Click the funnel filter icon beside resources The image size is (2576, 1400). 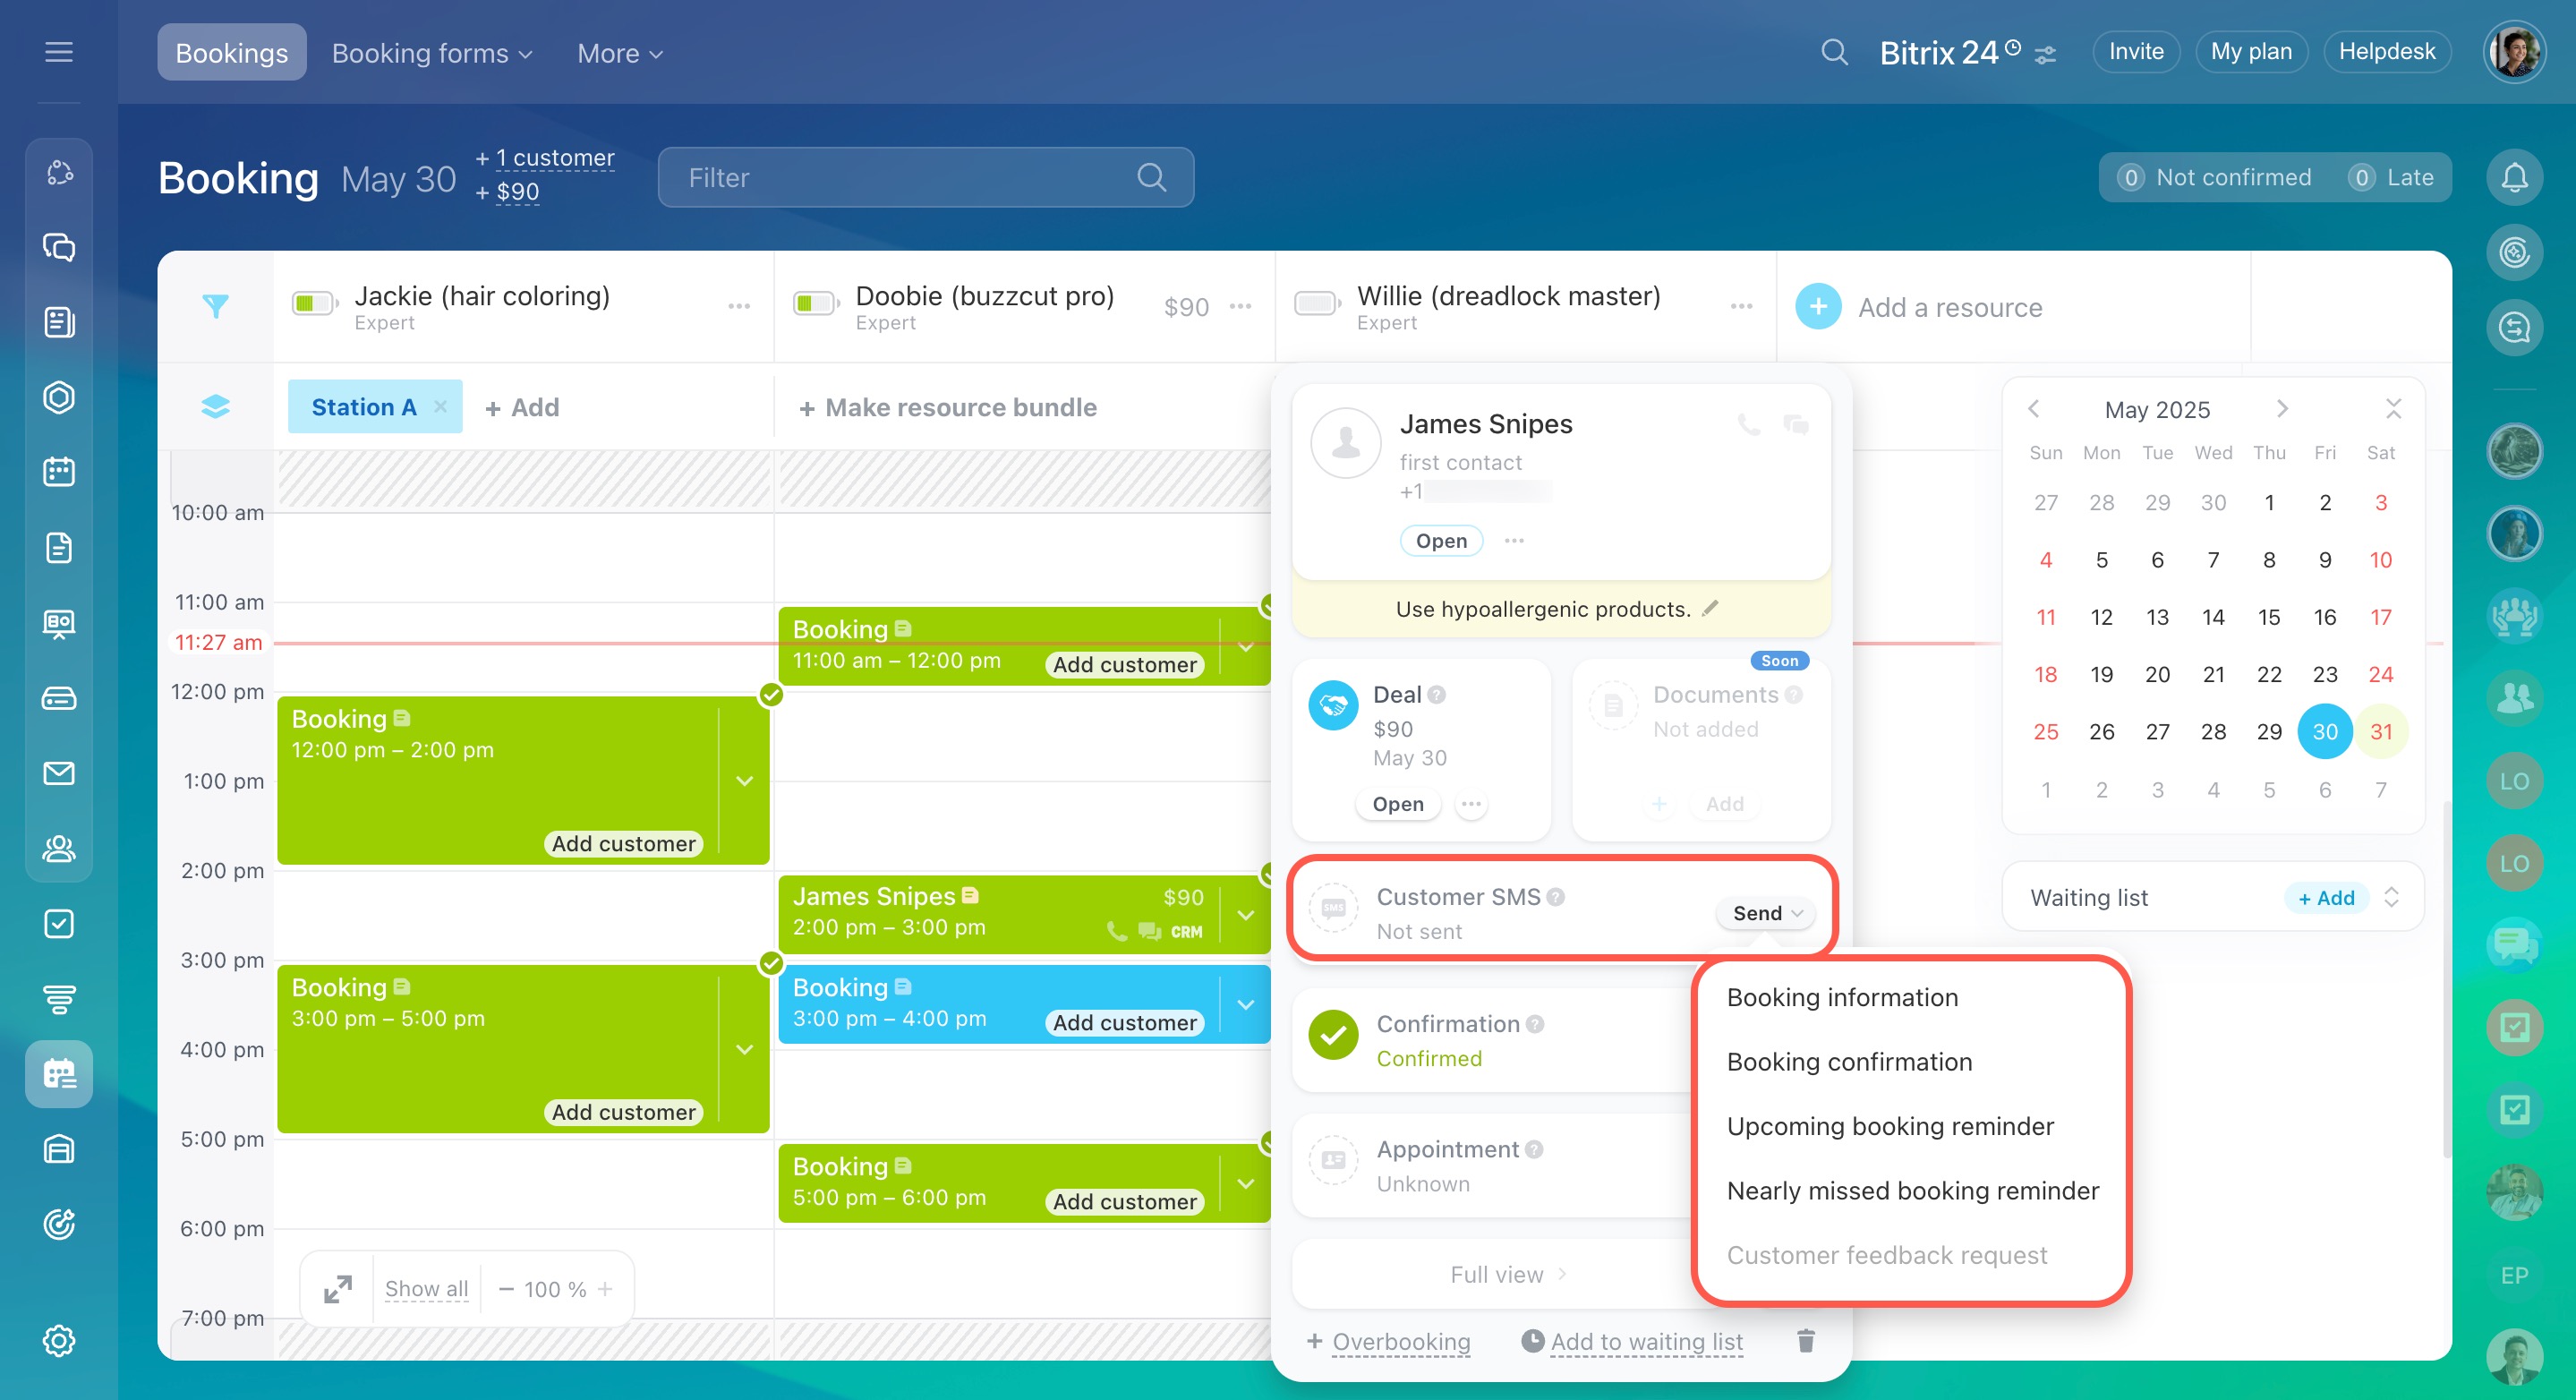(x=215, y=306)
